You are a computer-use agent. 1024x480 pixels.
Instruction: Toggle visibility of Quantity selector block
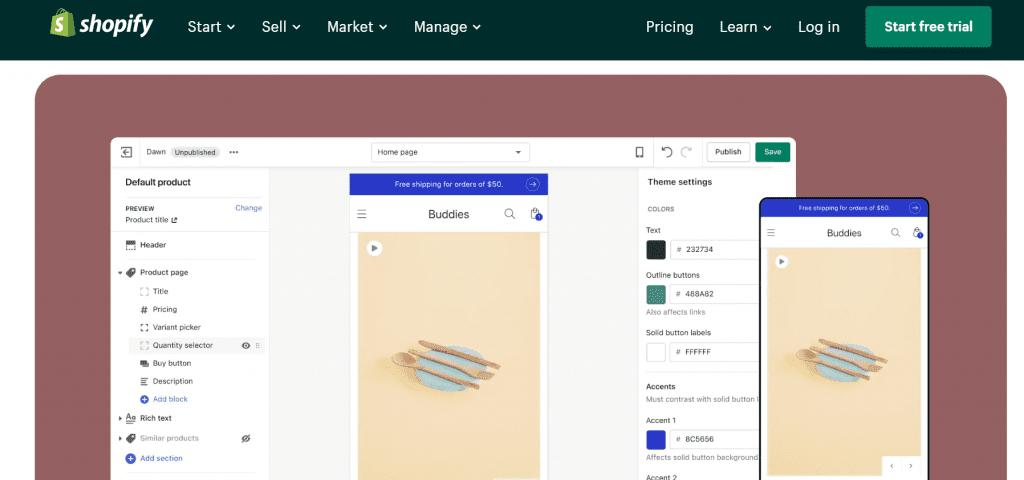(246, 345)
